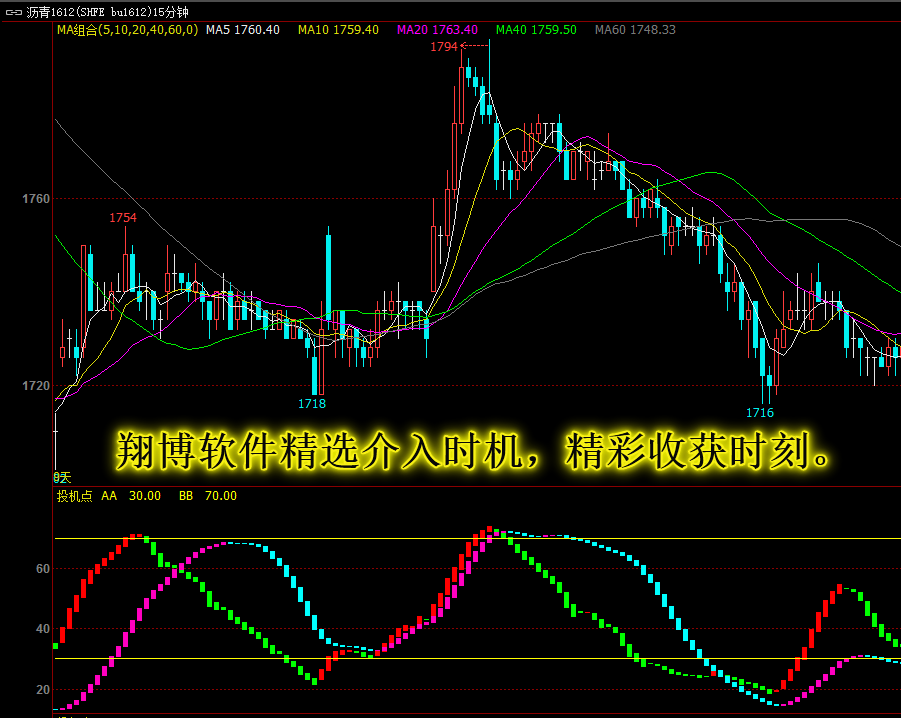Viewport: 901px width, 718px height.
Task: Click the link icon beside the chart title
Action: tap(14, 12)
